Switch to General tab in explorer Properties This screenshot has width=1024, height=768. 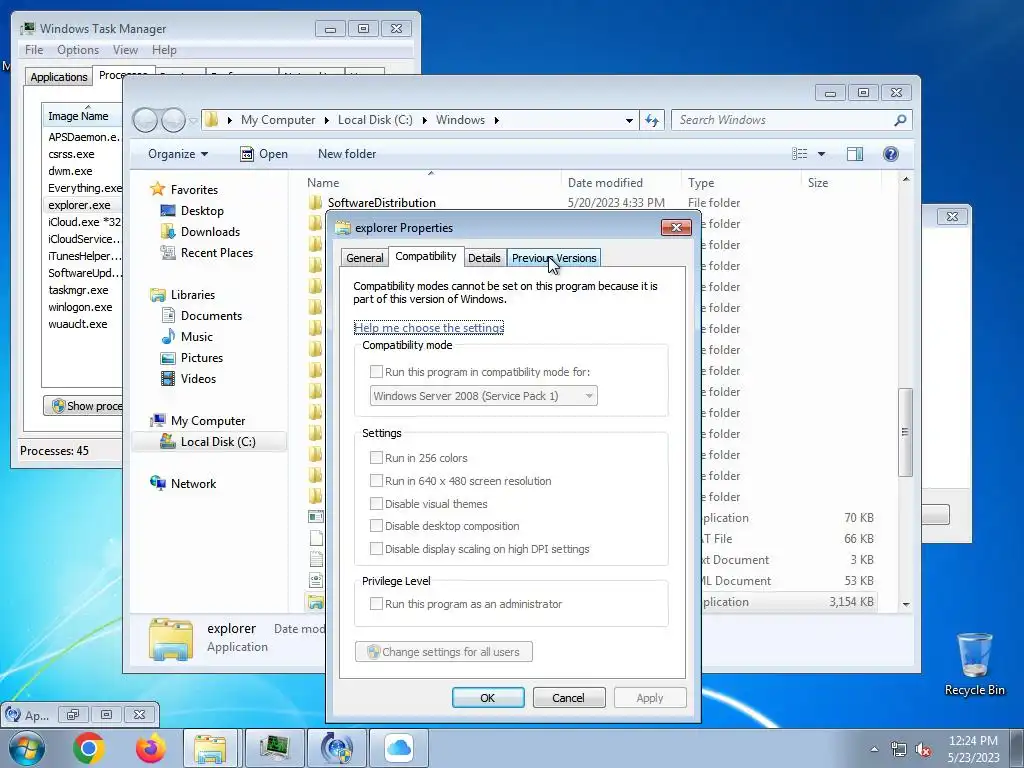click(x=364, y=258)
